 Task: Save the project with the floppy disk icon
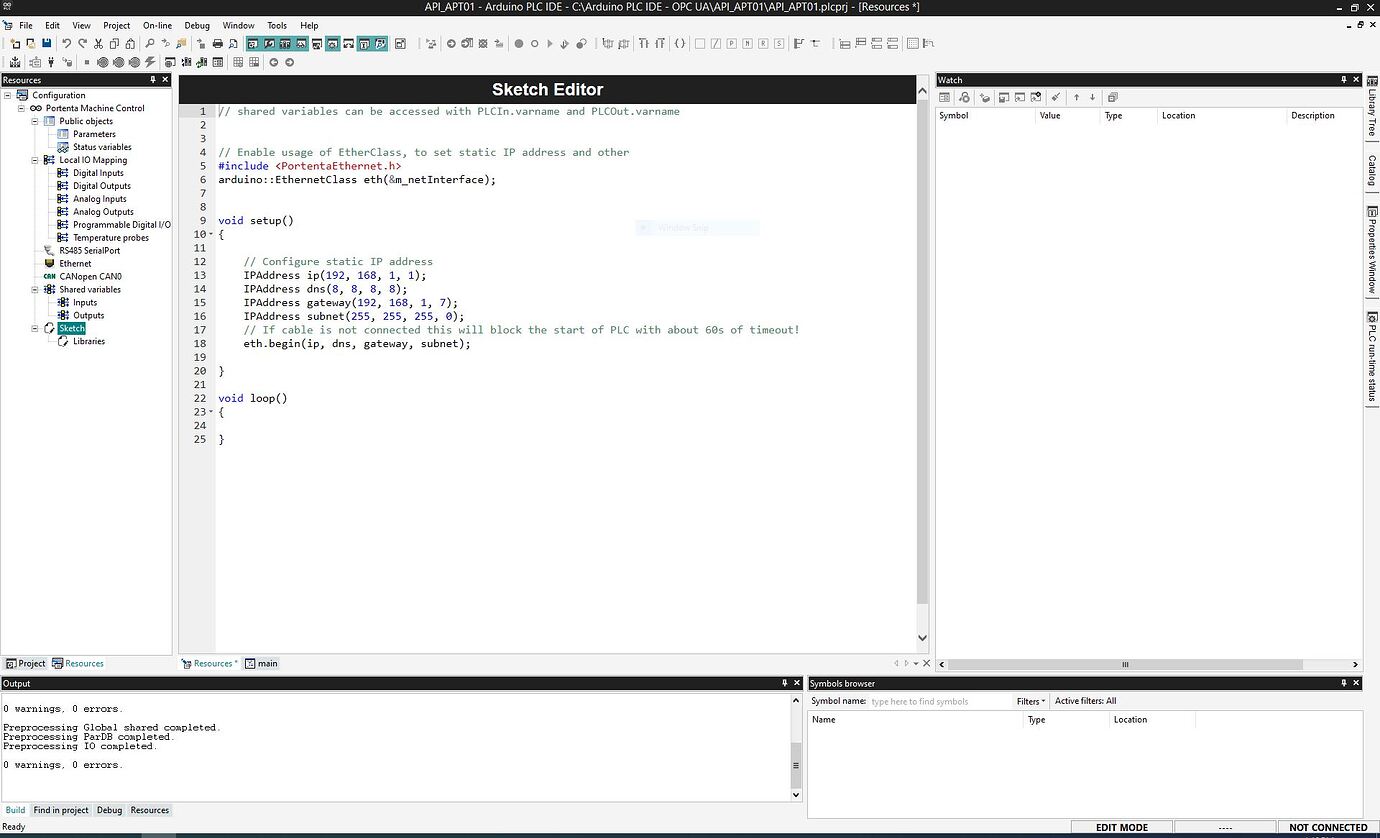(46, 43)
